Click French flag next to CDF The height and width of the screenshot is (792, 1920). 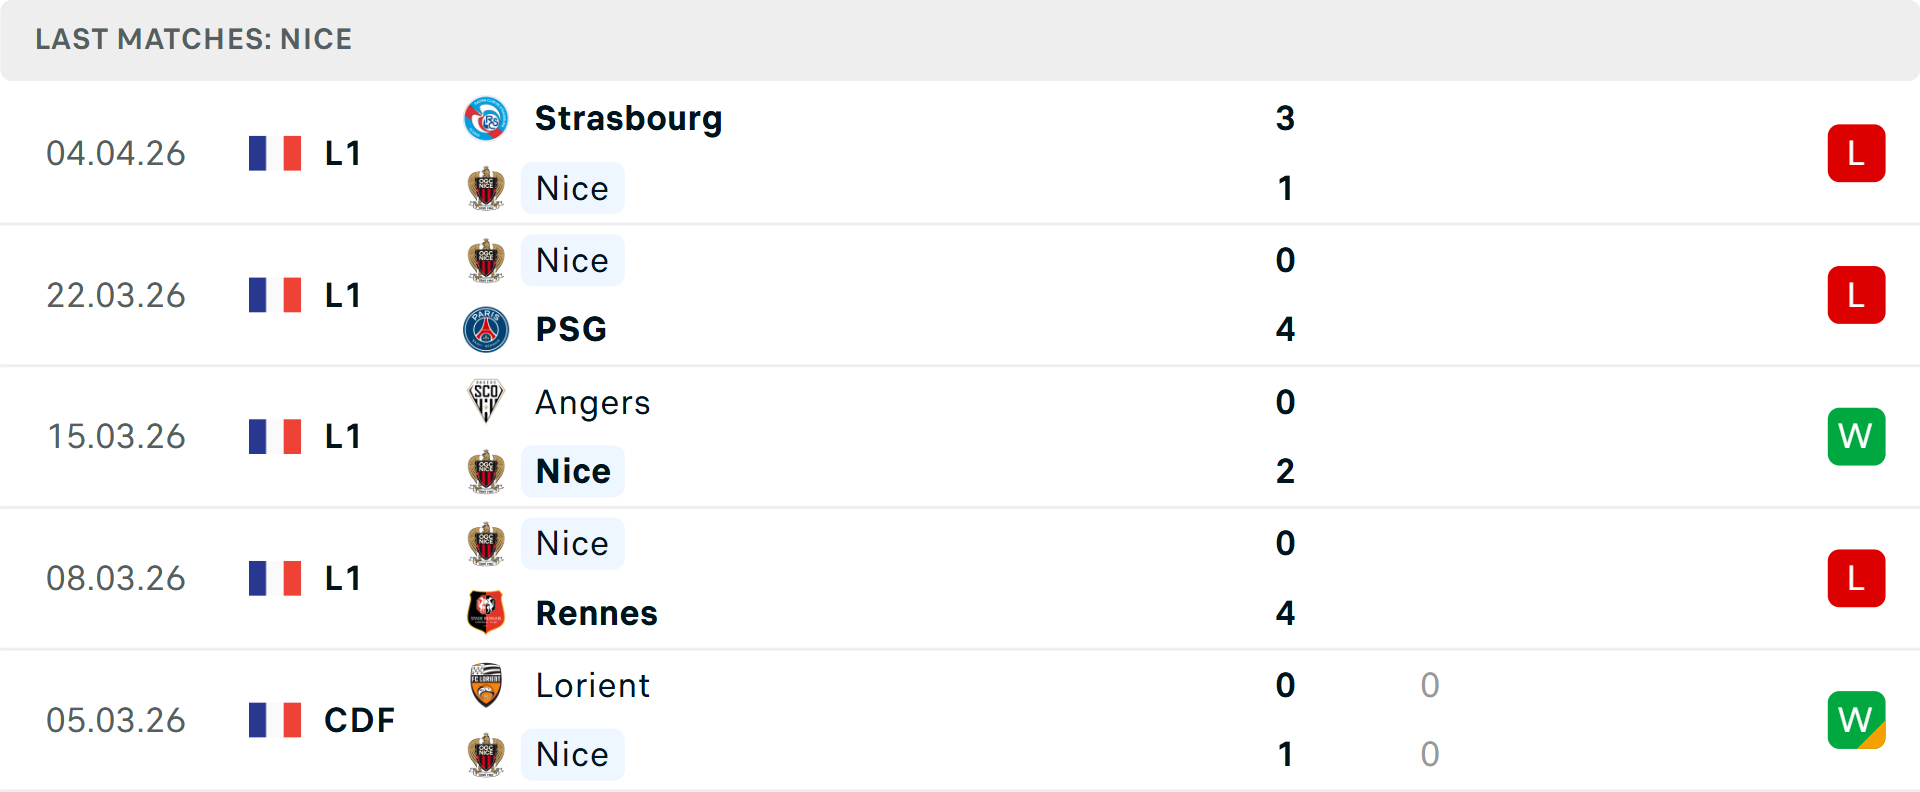point(275,720)
